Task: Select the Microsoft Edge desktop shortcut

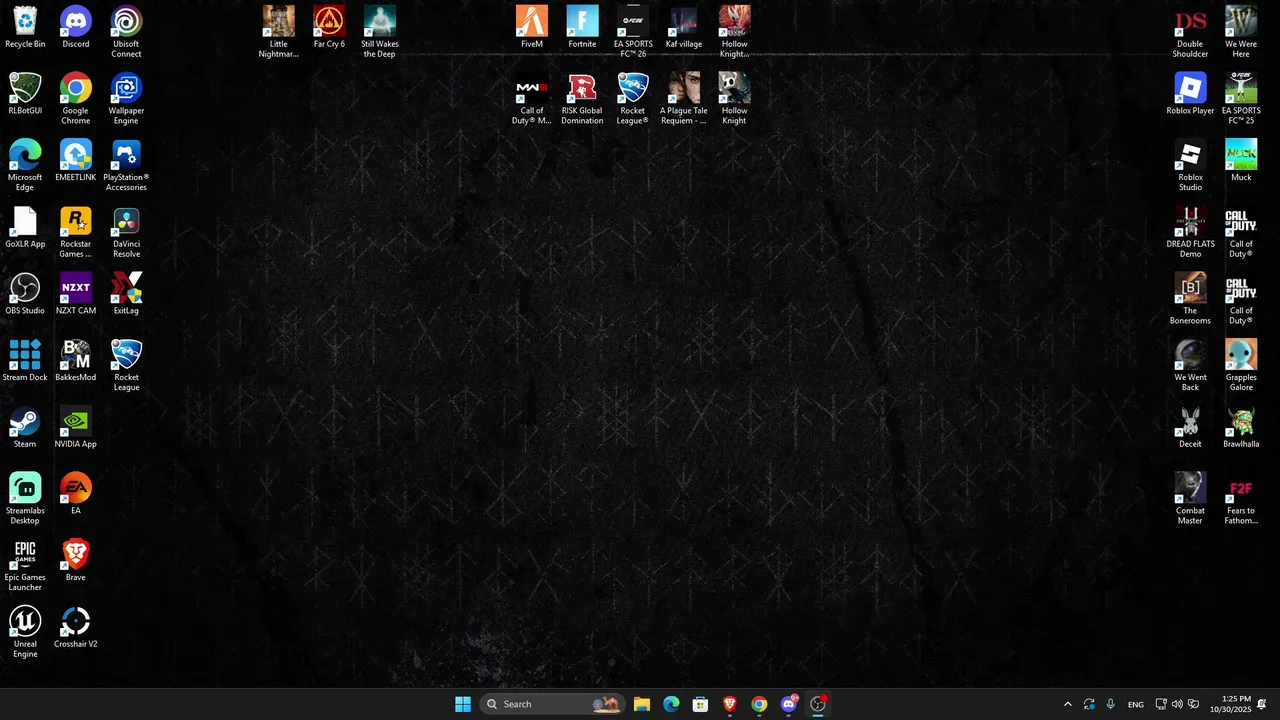Action: [25, 166]
